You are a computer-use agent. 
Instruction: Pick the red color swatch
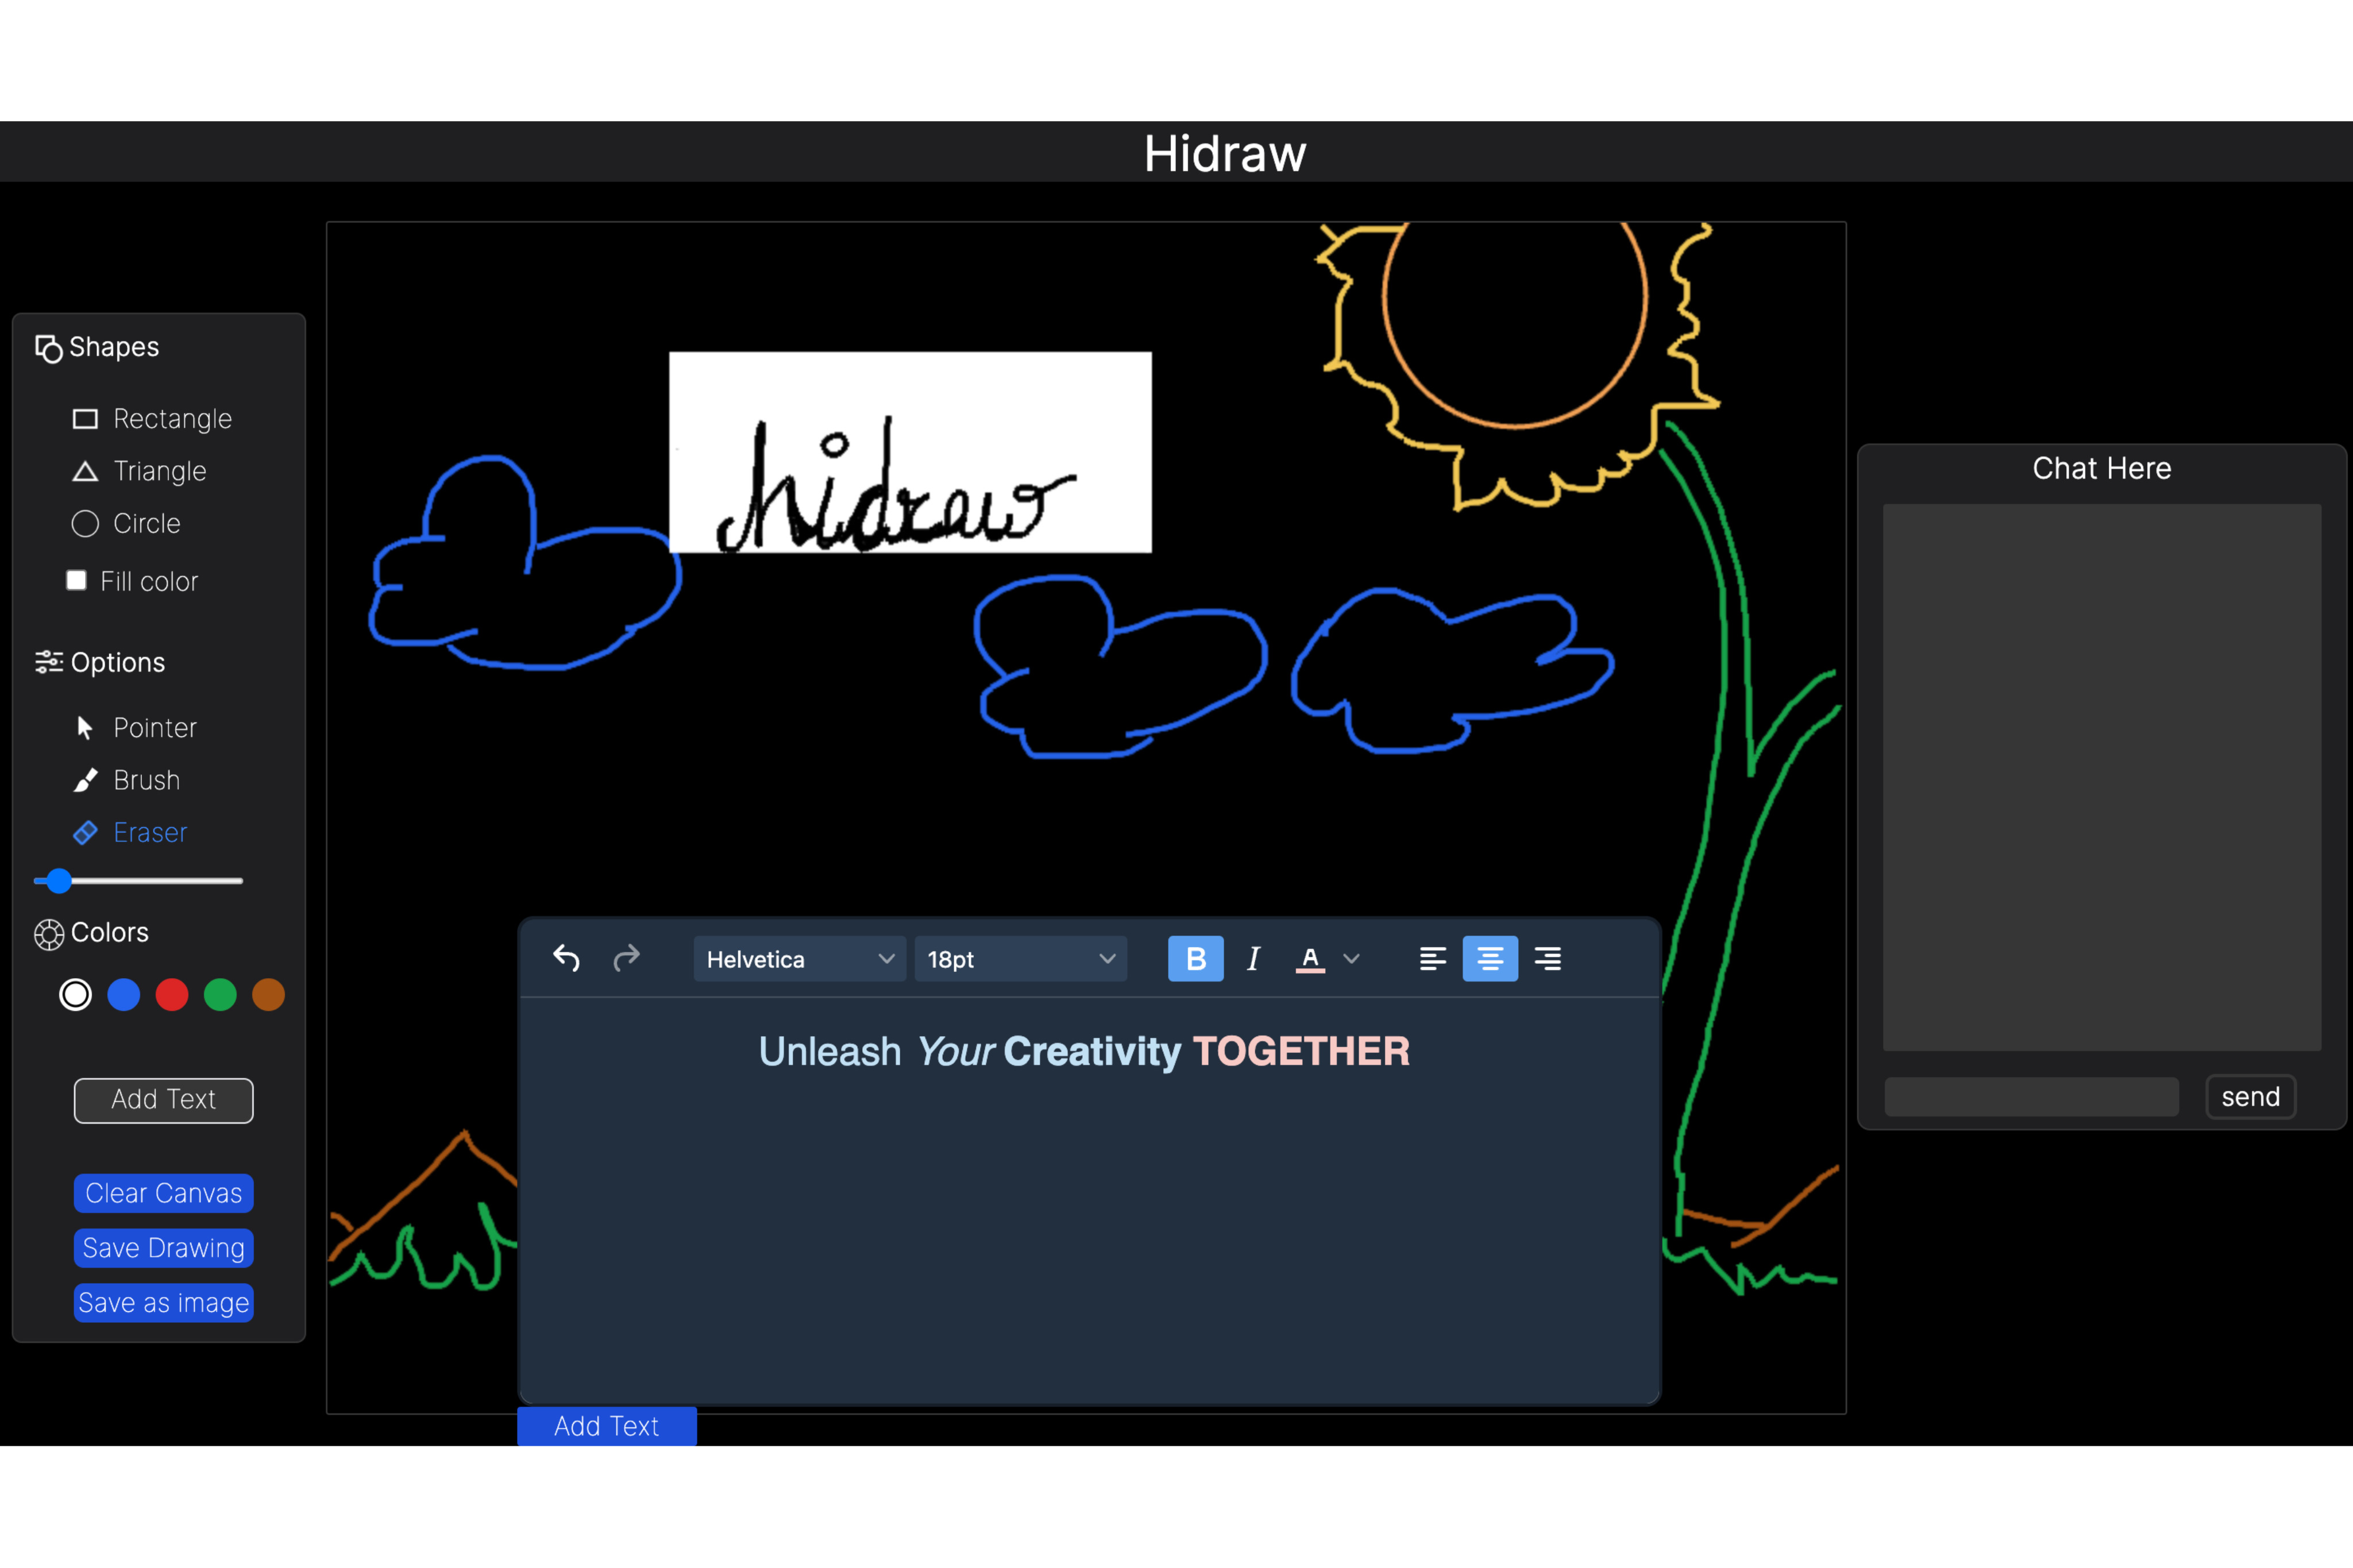(x=172, y=994)
